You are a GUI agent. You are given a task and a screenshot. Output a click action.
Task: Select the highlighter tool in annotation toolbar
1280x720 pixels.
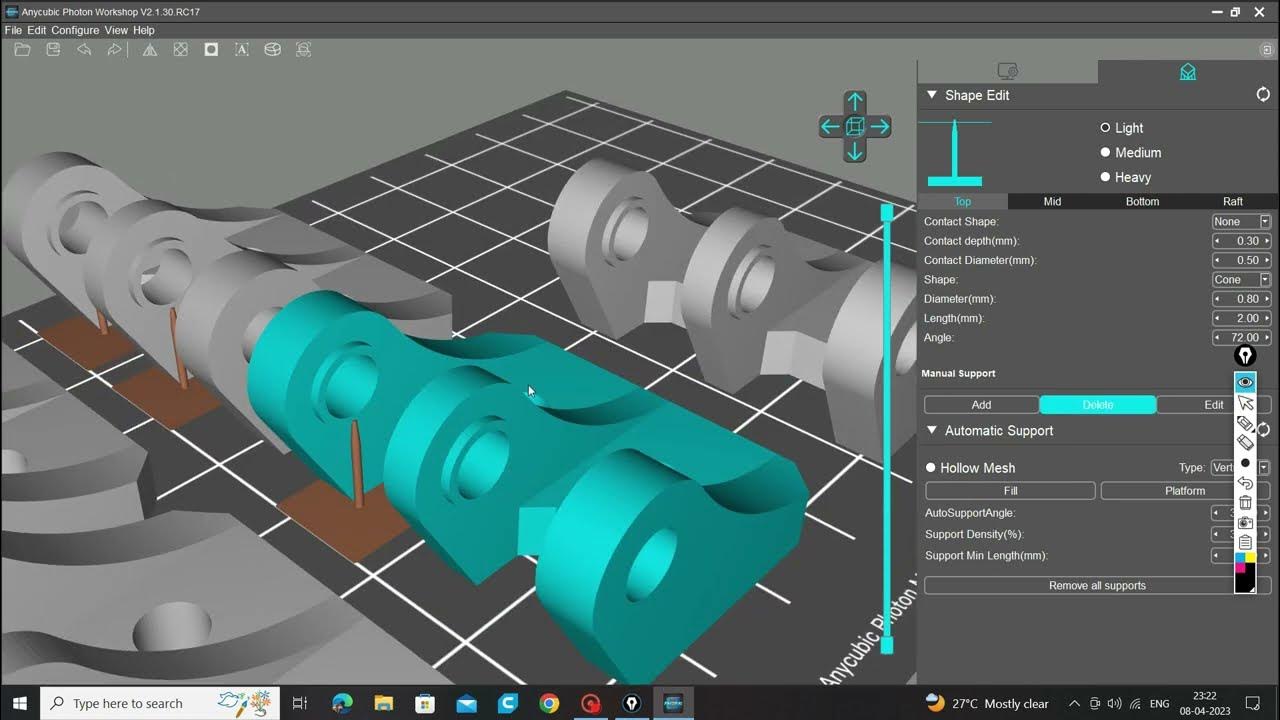[x=1245, y=423]
